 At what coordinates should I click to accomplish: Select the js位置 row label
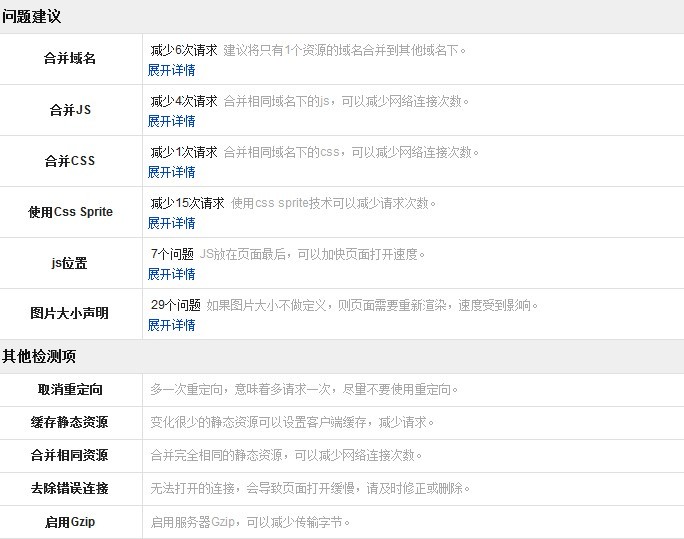coord(70,263)
